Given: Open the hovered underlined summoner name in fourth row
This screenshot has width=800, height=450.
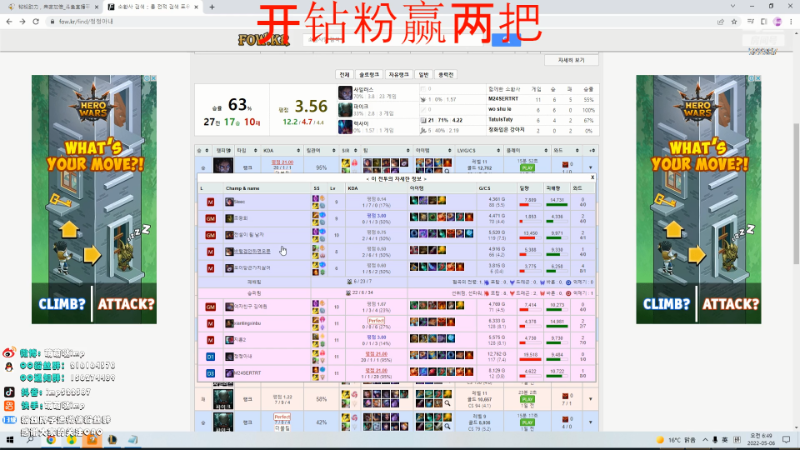Looking at the screenshot, I should click(253, 252).
